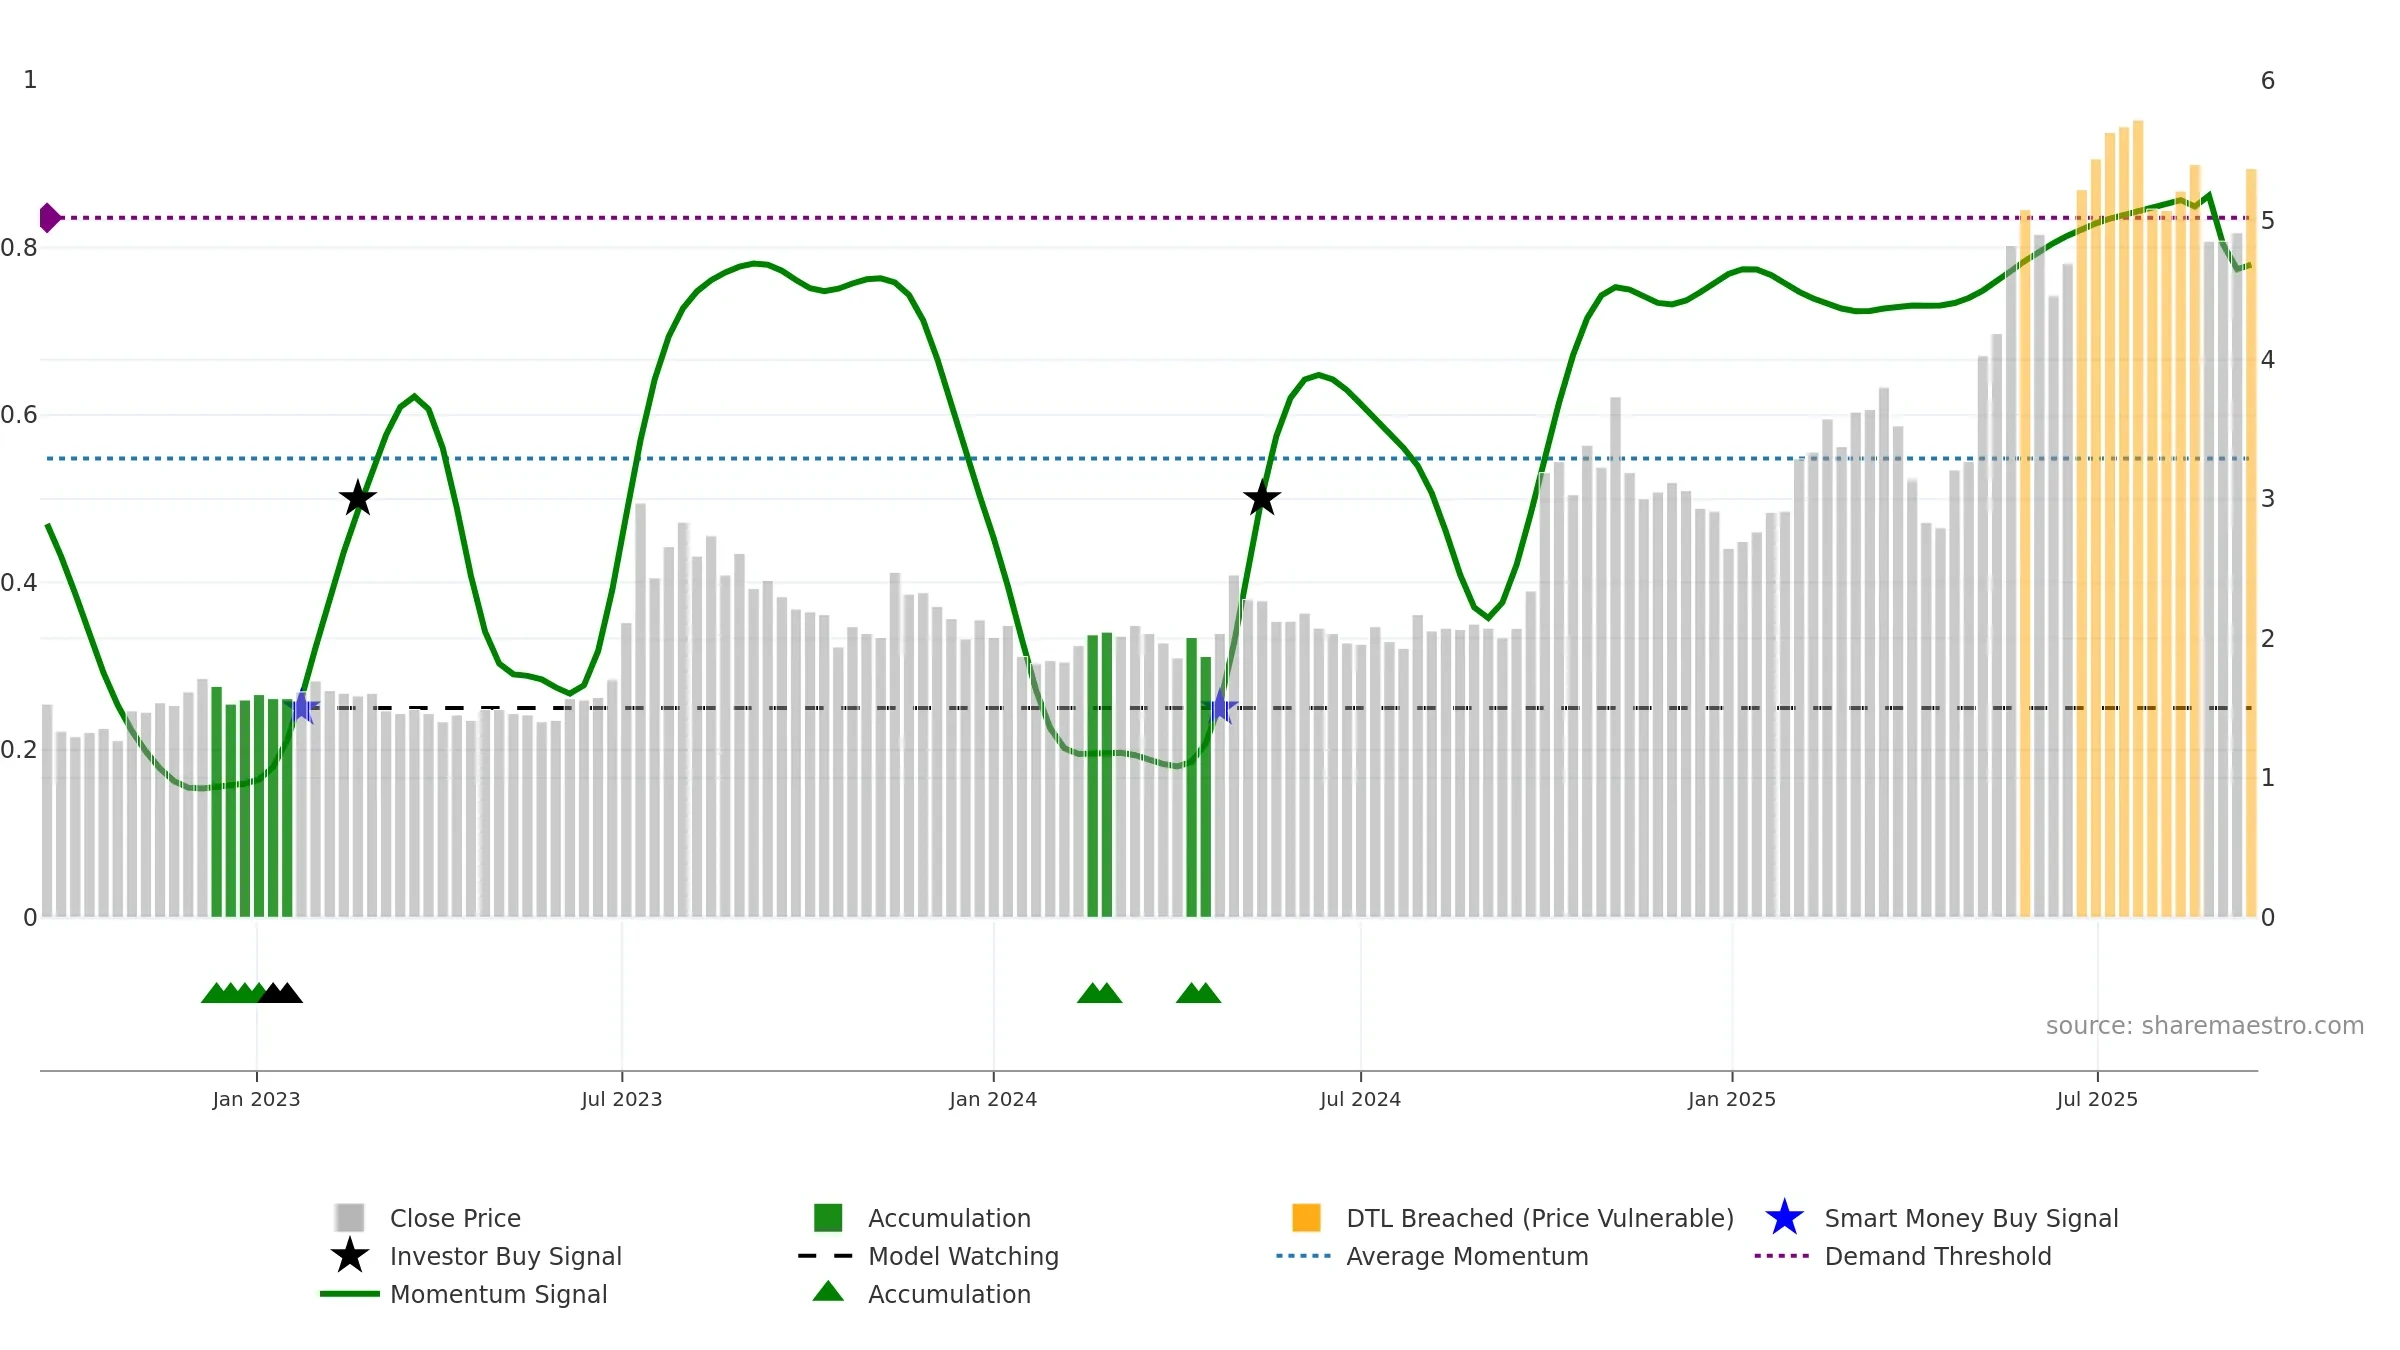Click the Jul 2024 axis tick label
The image size is (2400, 1350).
1360,1099
